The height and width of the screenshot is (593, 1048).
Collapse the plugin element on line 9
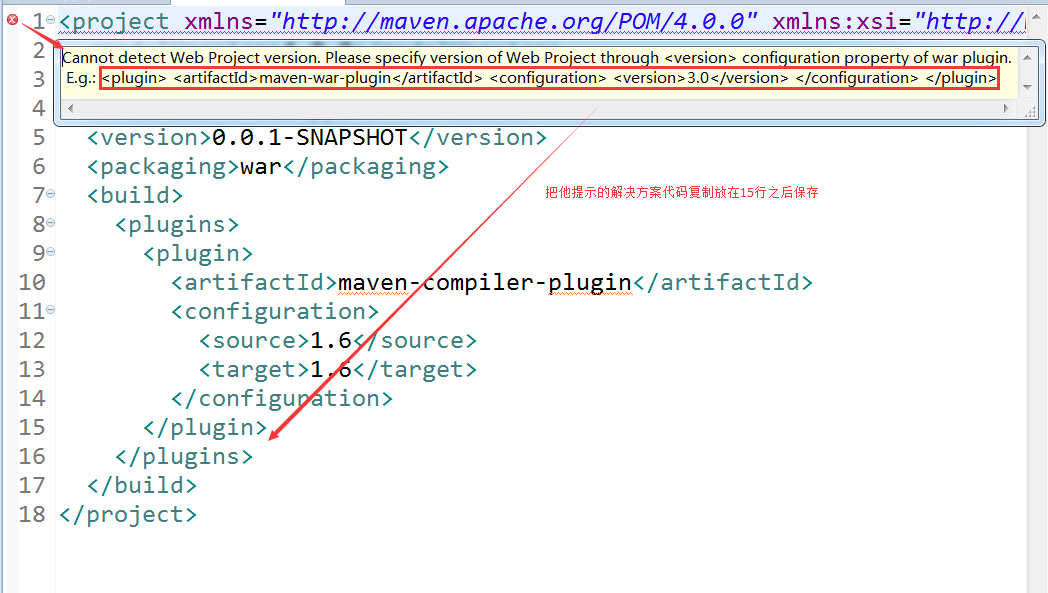[x=52, y=254]
